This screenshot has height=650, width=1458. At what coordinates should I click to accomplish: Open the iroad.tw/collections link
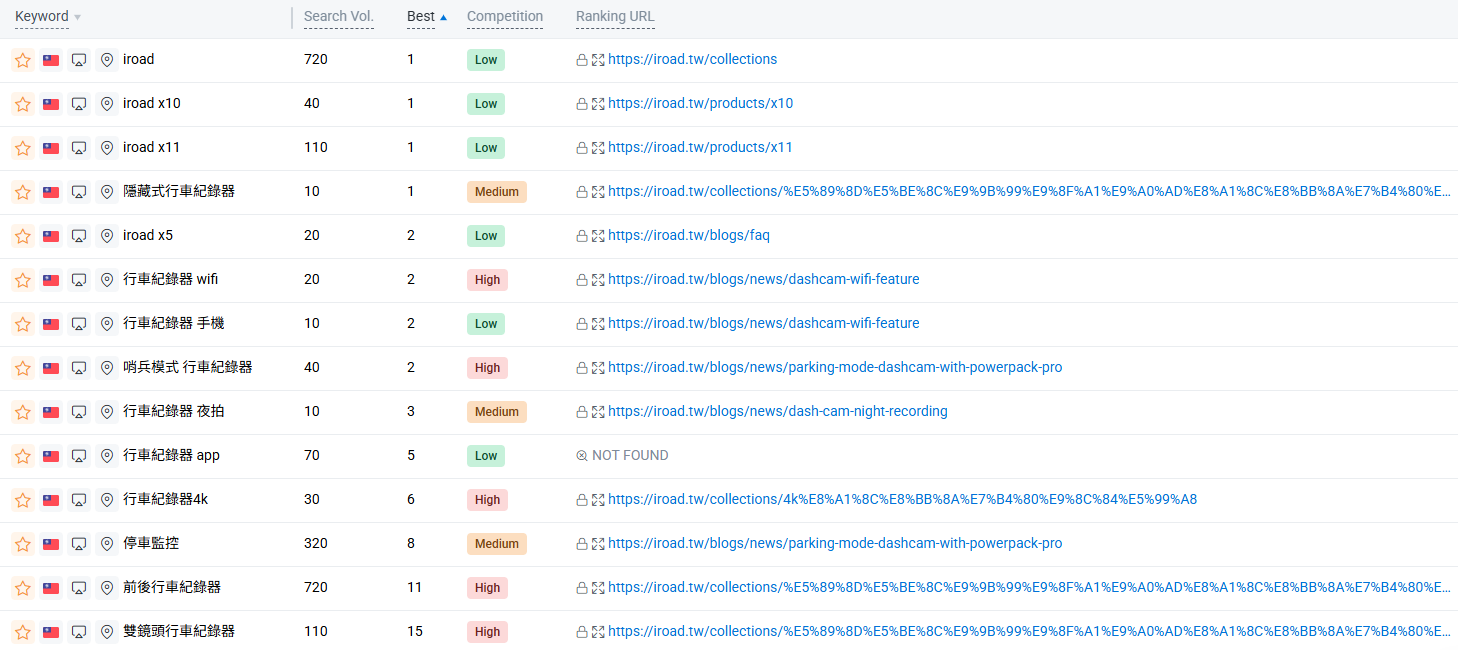[692, 60]
